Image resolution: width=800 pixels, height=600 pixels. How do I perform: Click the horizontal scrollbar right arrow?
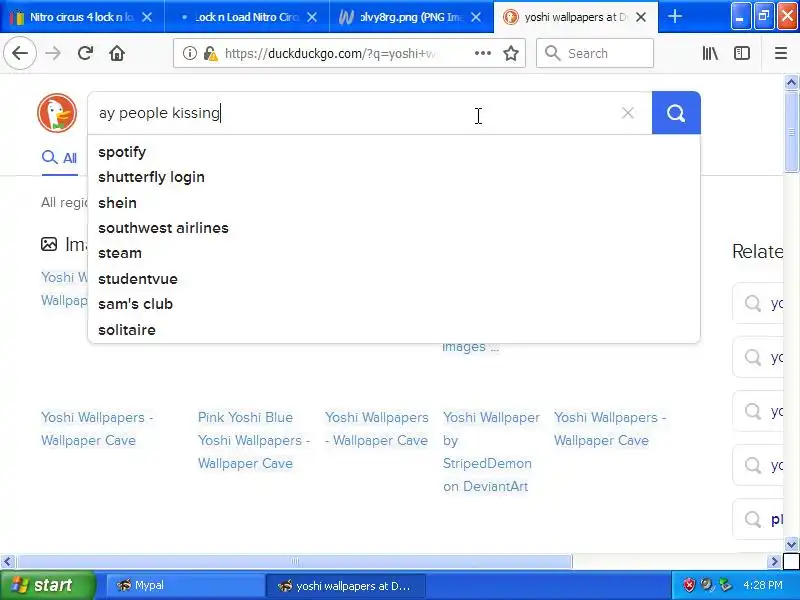(774, 561)
